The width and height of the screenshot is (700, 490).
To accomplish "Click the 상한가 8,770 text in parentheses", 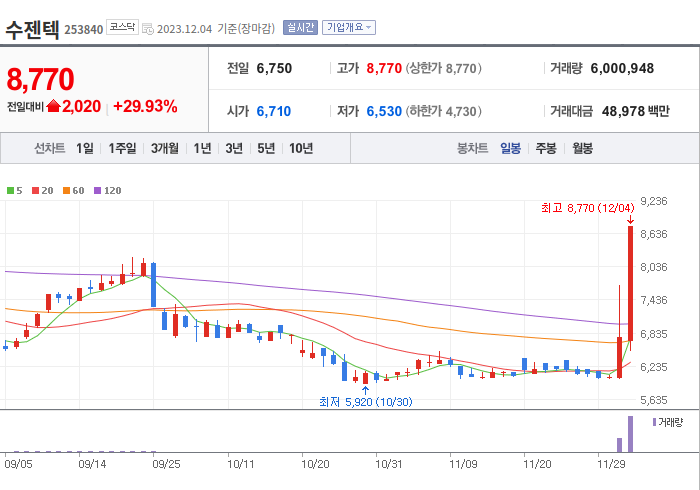I will click(443, 68).
